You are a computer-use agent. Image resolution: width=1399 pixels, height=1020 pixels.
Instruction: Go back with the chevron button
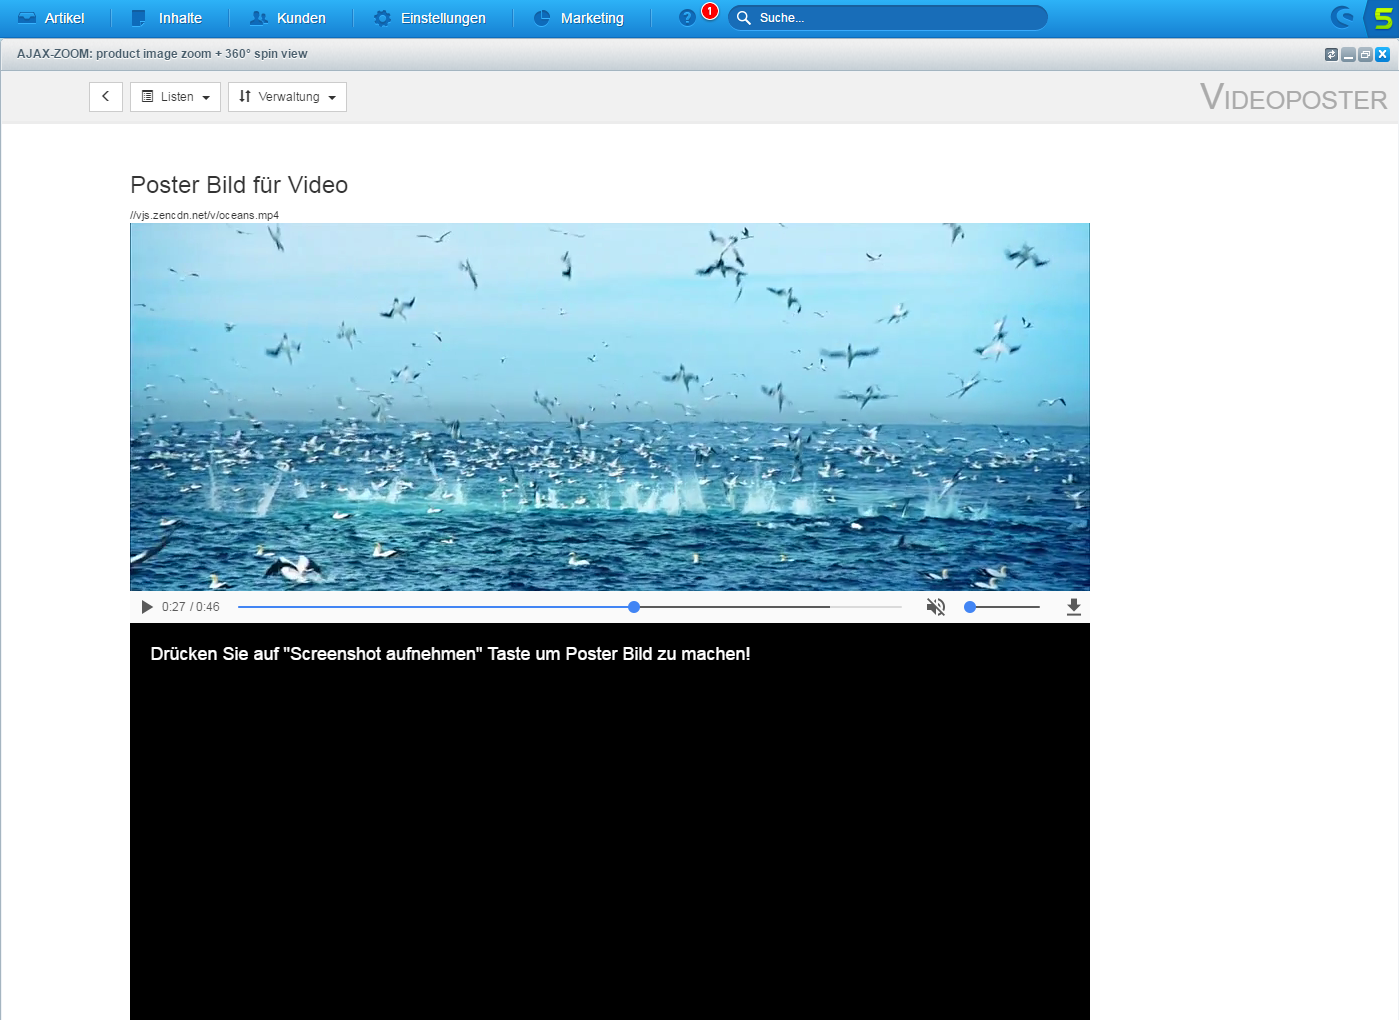tap(106, 97)
